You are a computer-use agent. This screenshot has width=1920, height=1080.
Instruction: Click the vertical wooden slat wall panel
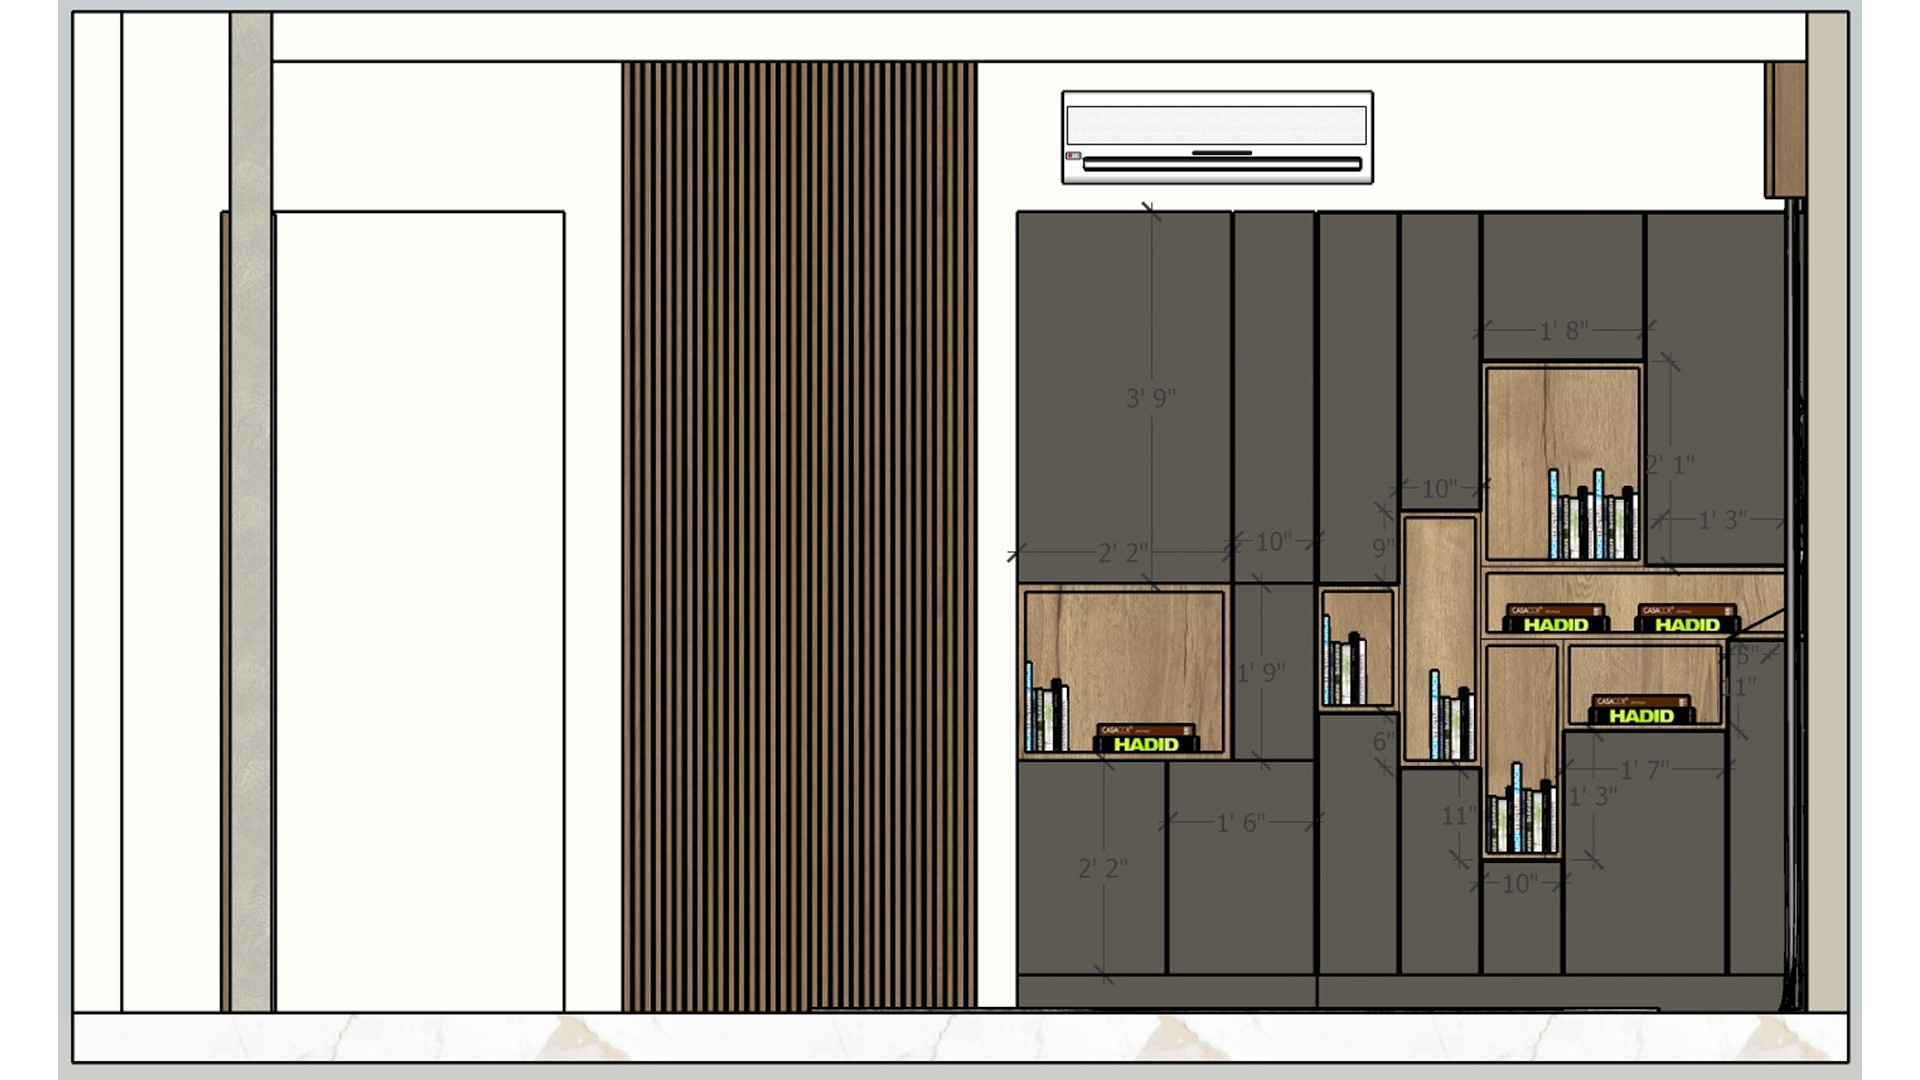point(799,536)
